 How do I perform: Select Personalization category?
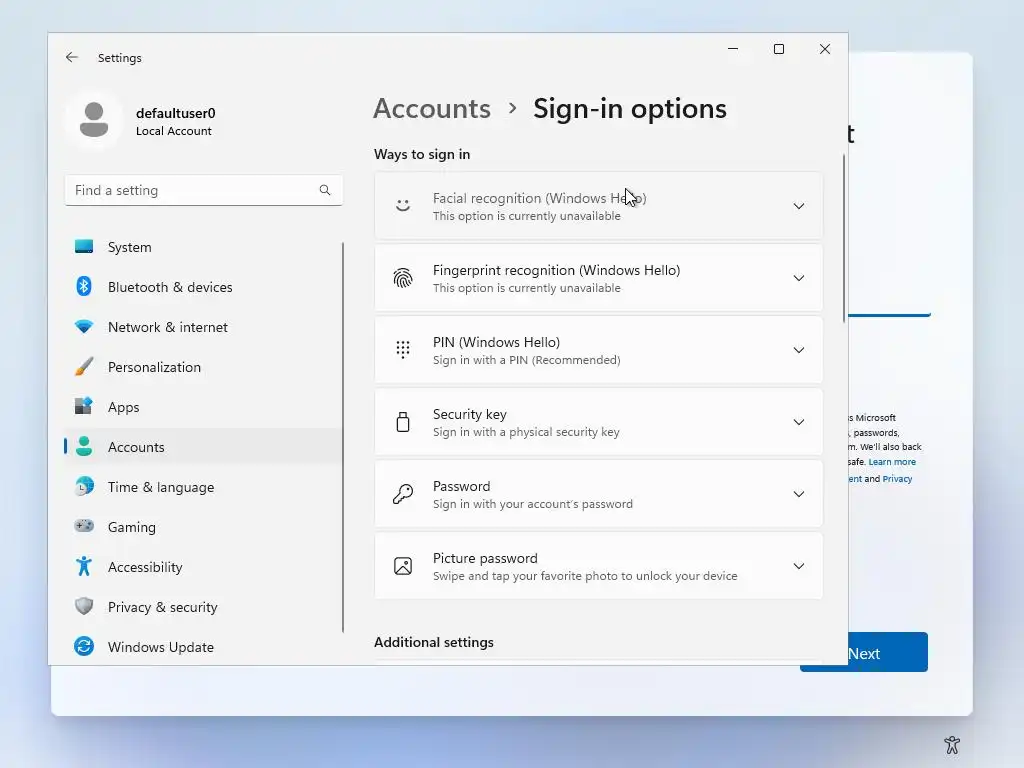pos(203,367)
